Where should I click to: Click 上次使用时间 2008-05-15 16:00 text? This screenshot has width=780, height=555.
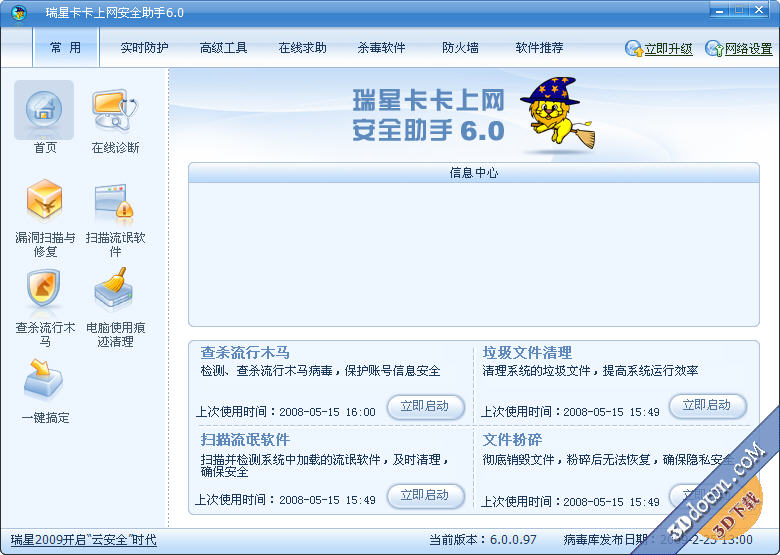286,412
